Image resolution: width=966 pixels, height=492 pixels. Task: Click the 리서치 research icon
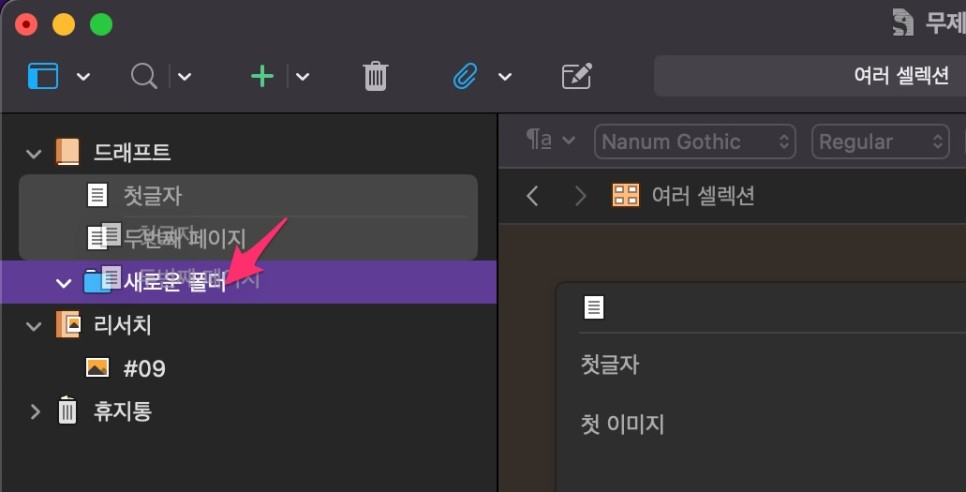pyautogui.click(x=68, y=325)
